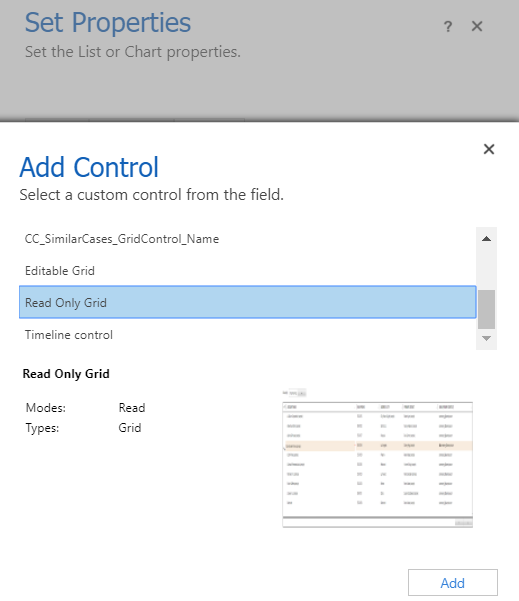Click the Set Properties title
The width and height of the screenshot is (519, 601).
pos(108,23)
